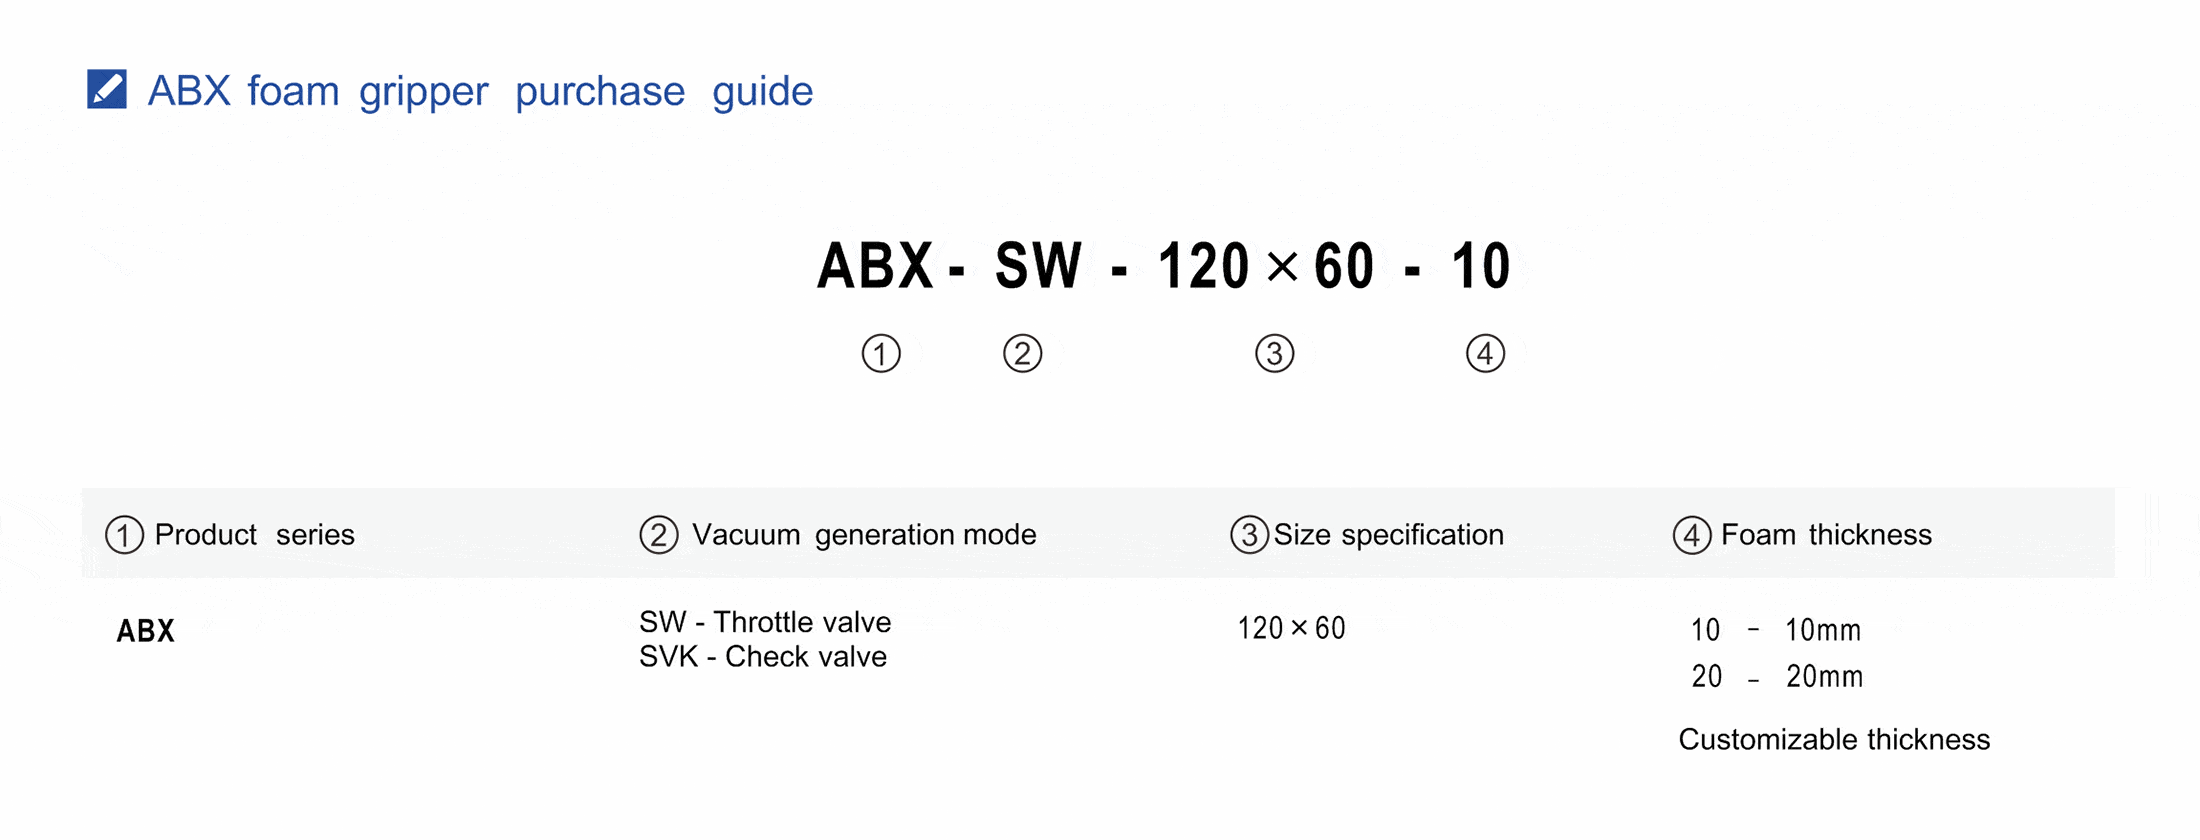Click the ABX foam gripper purchase guide title

click(480, 91)
